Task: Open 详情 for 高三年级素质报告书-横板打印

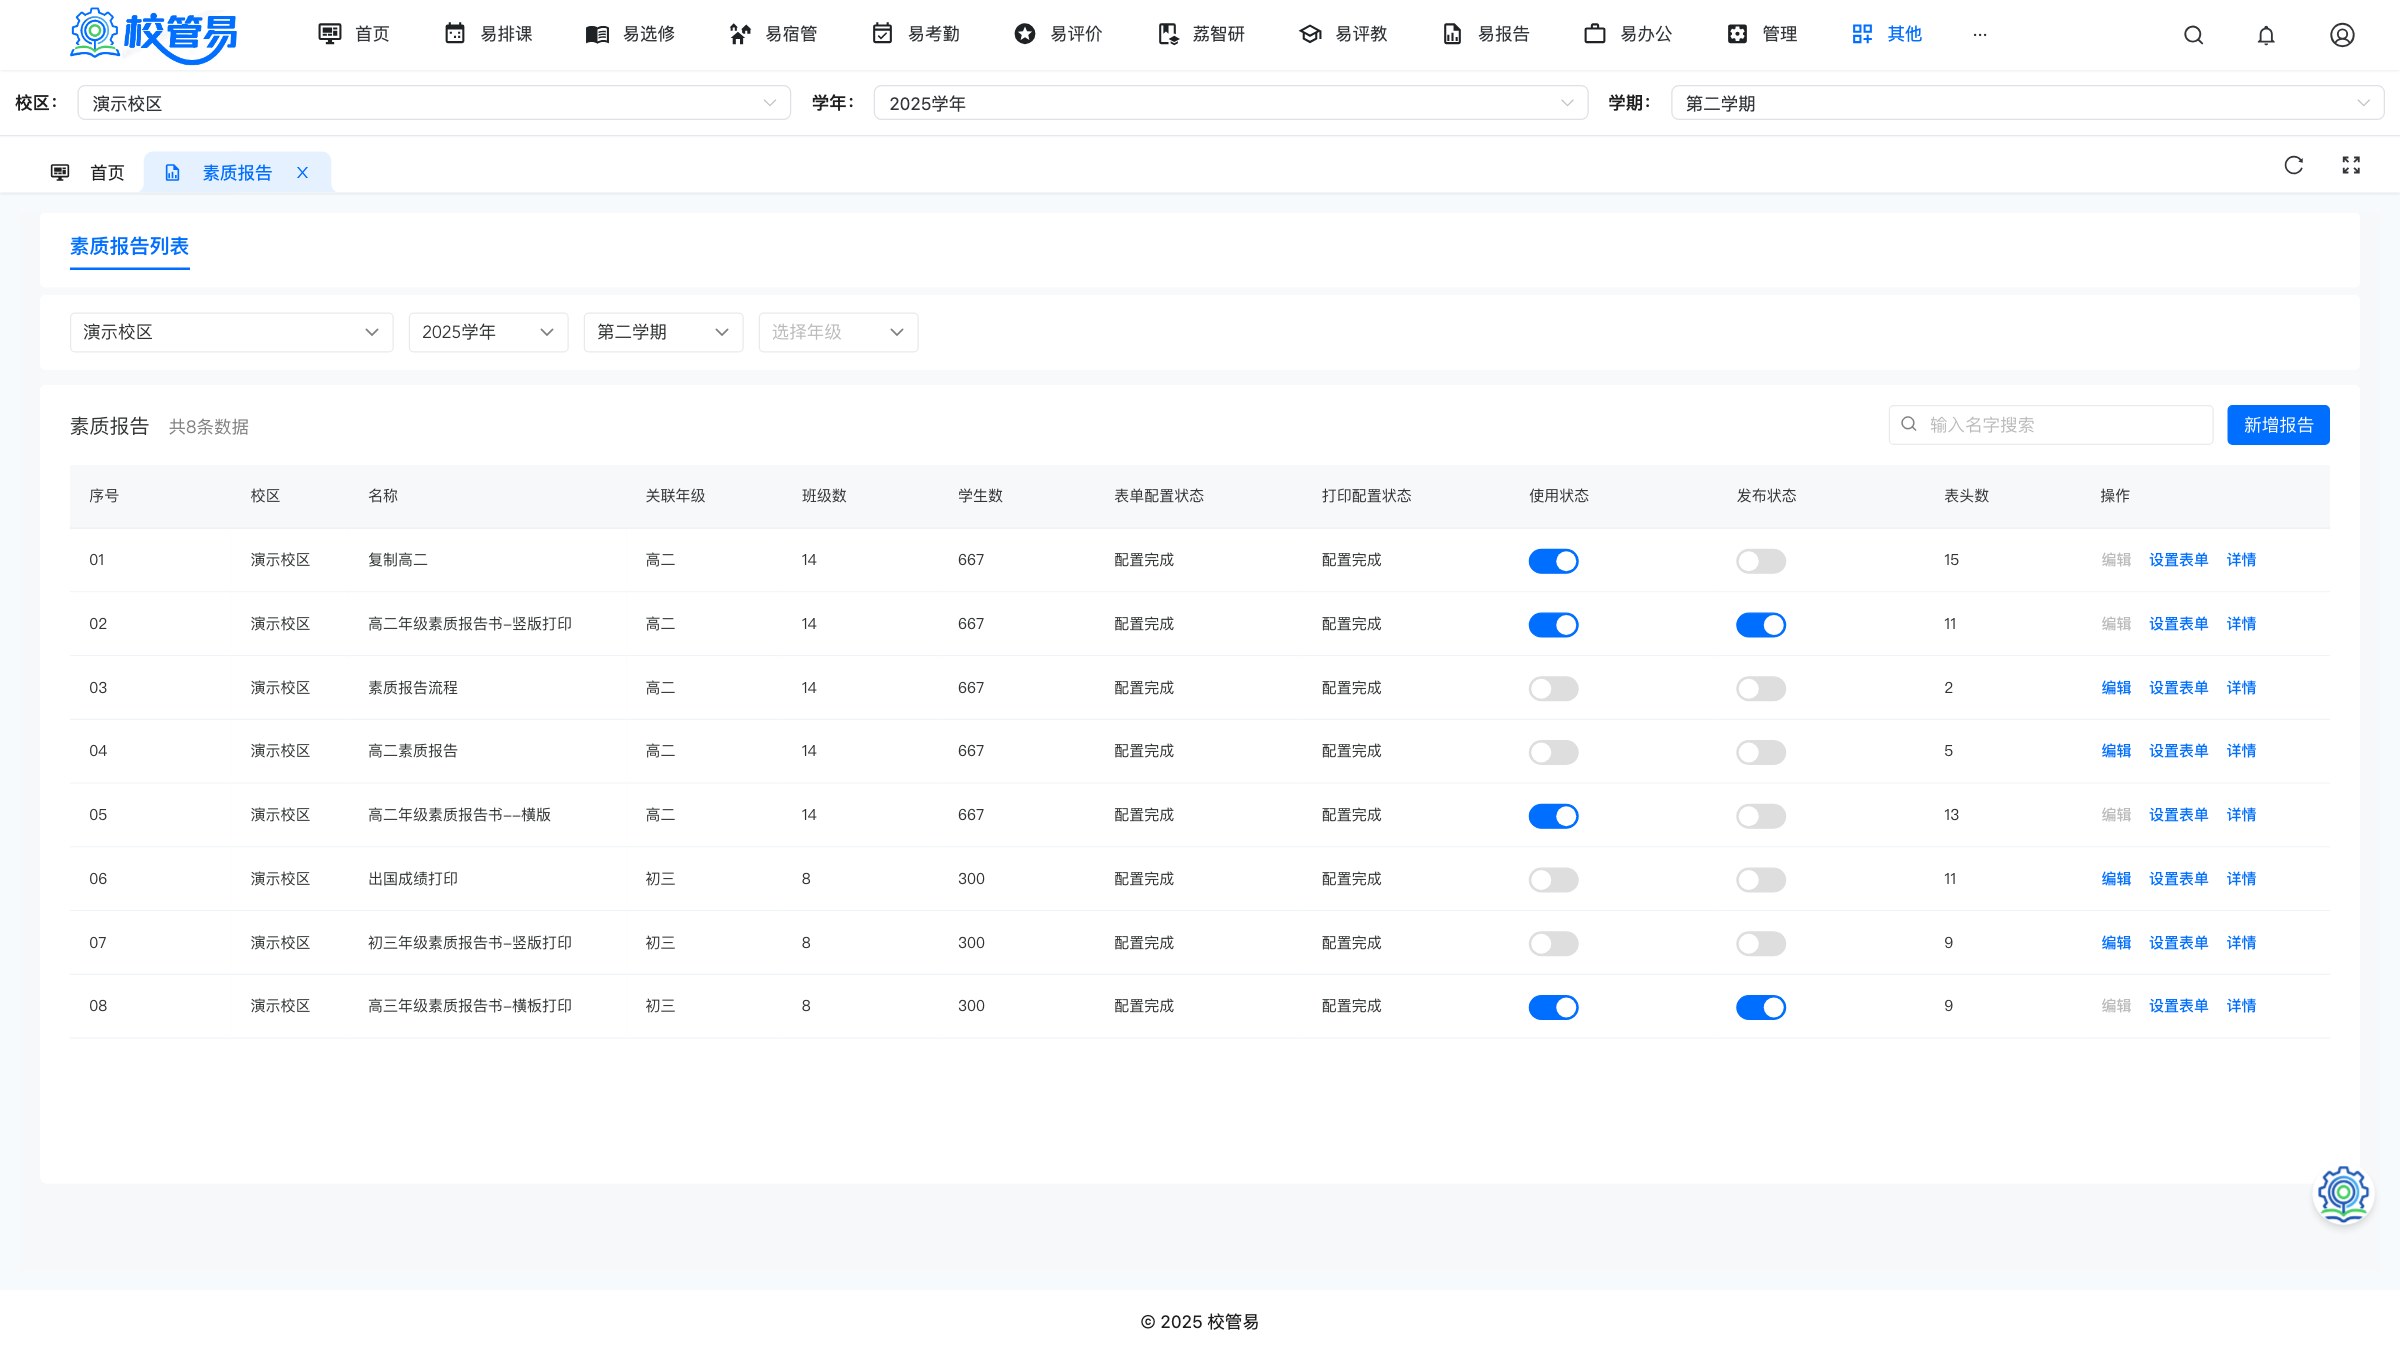Action: point(2241,1006)
